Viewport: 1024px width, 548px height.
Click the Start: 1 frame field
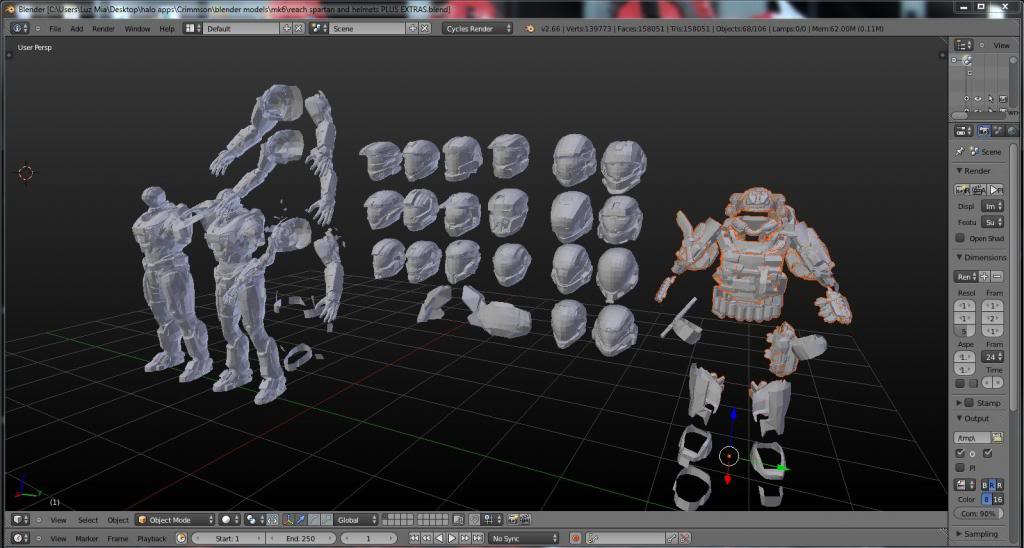click(228, 538)
